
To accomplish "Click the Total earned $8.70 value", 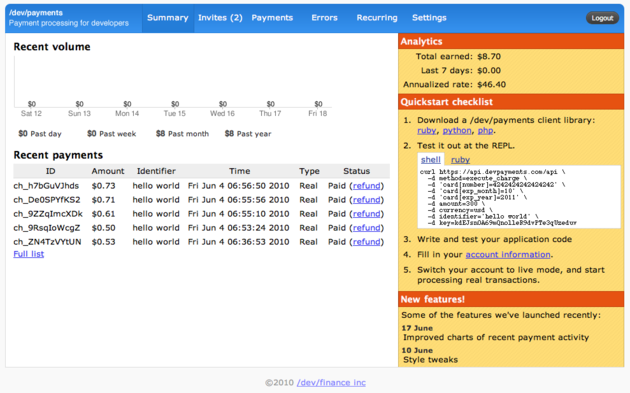I will 489,56.
